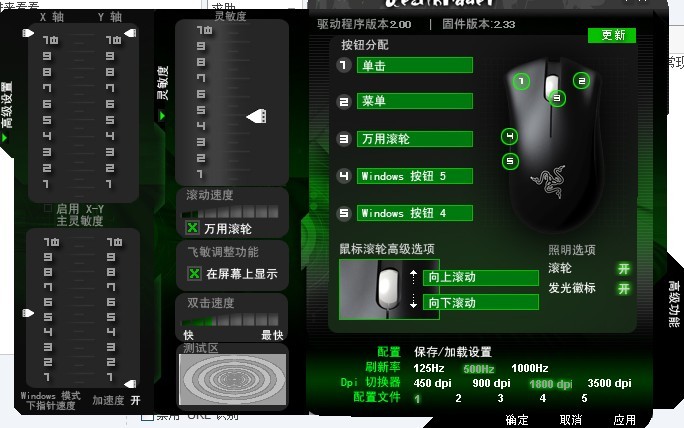The height and width of the screenshot is (428, 684).
Task: Select 1000Hz polling rate
Action: [x=530, y=368]
